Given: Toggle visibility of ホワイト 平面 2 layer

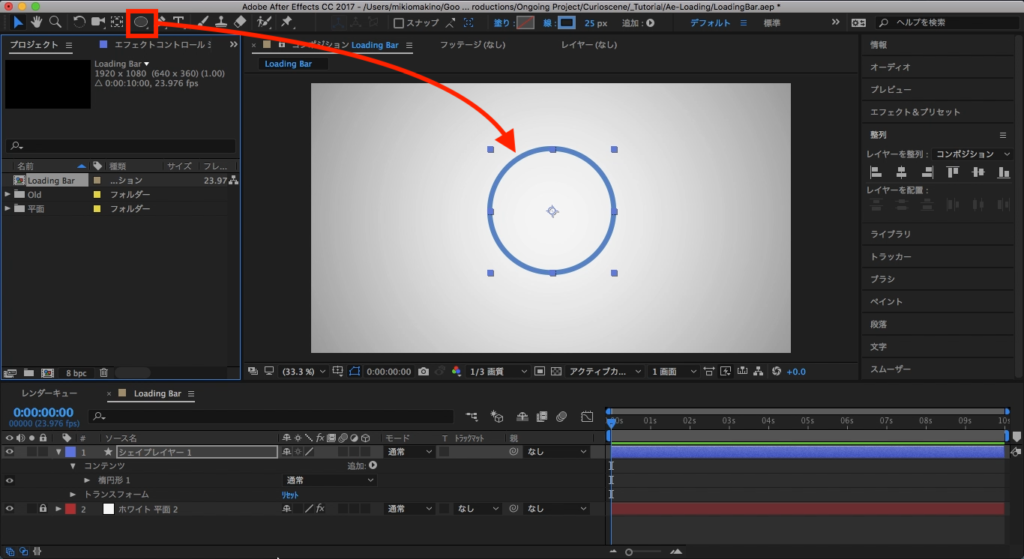Looking at the screenshot, I should pyautogui.click(x=9, y=509).
